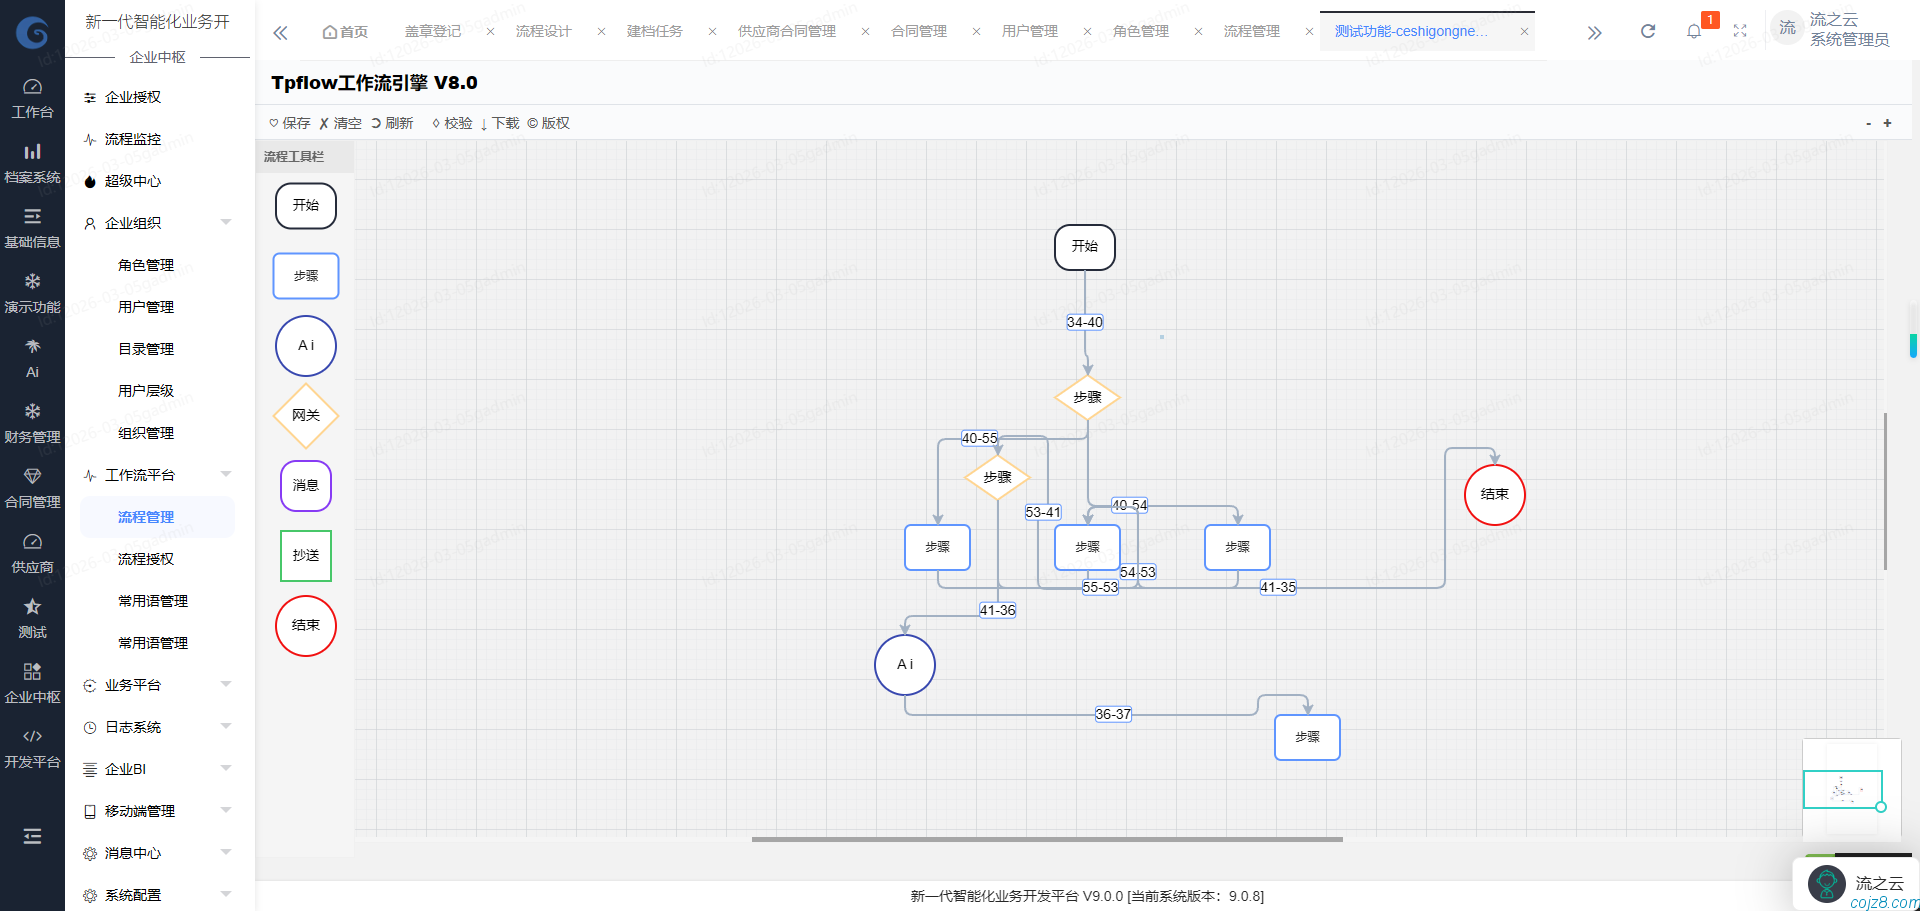Select the 网关 gateway diamond in the toolbox
The image size is (1920, 911).
pyautogui.click(x=305, y=416)
